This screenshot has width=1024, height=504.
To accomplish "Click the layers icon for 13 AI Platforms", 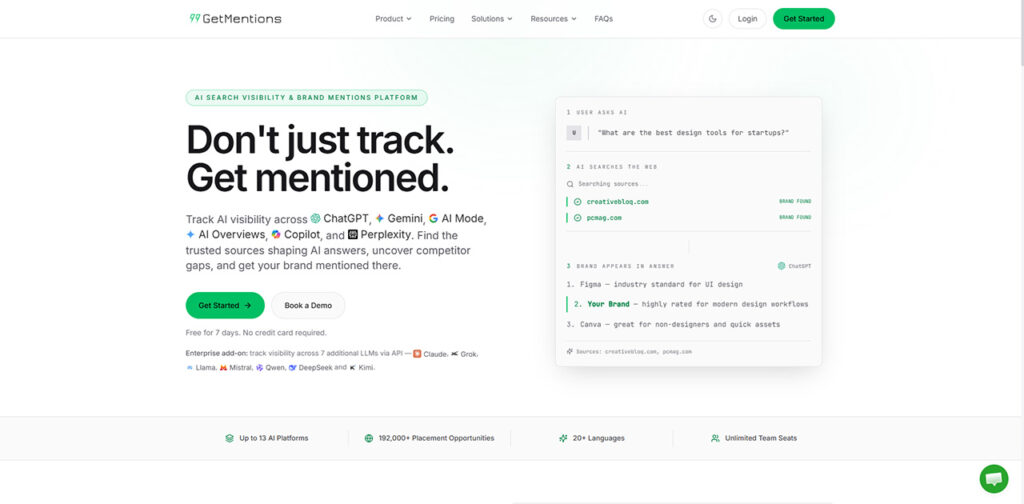I will [229, 439].
